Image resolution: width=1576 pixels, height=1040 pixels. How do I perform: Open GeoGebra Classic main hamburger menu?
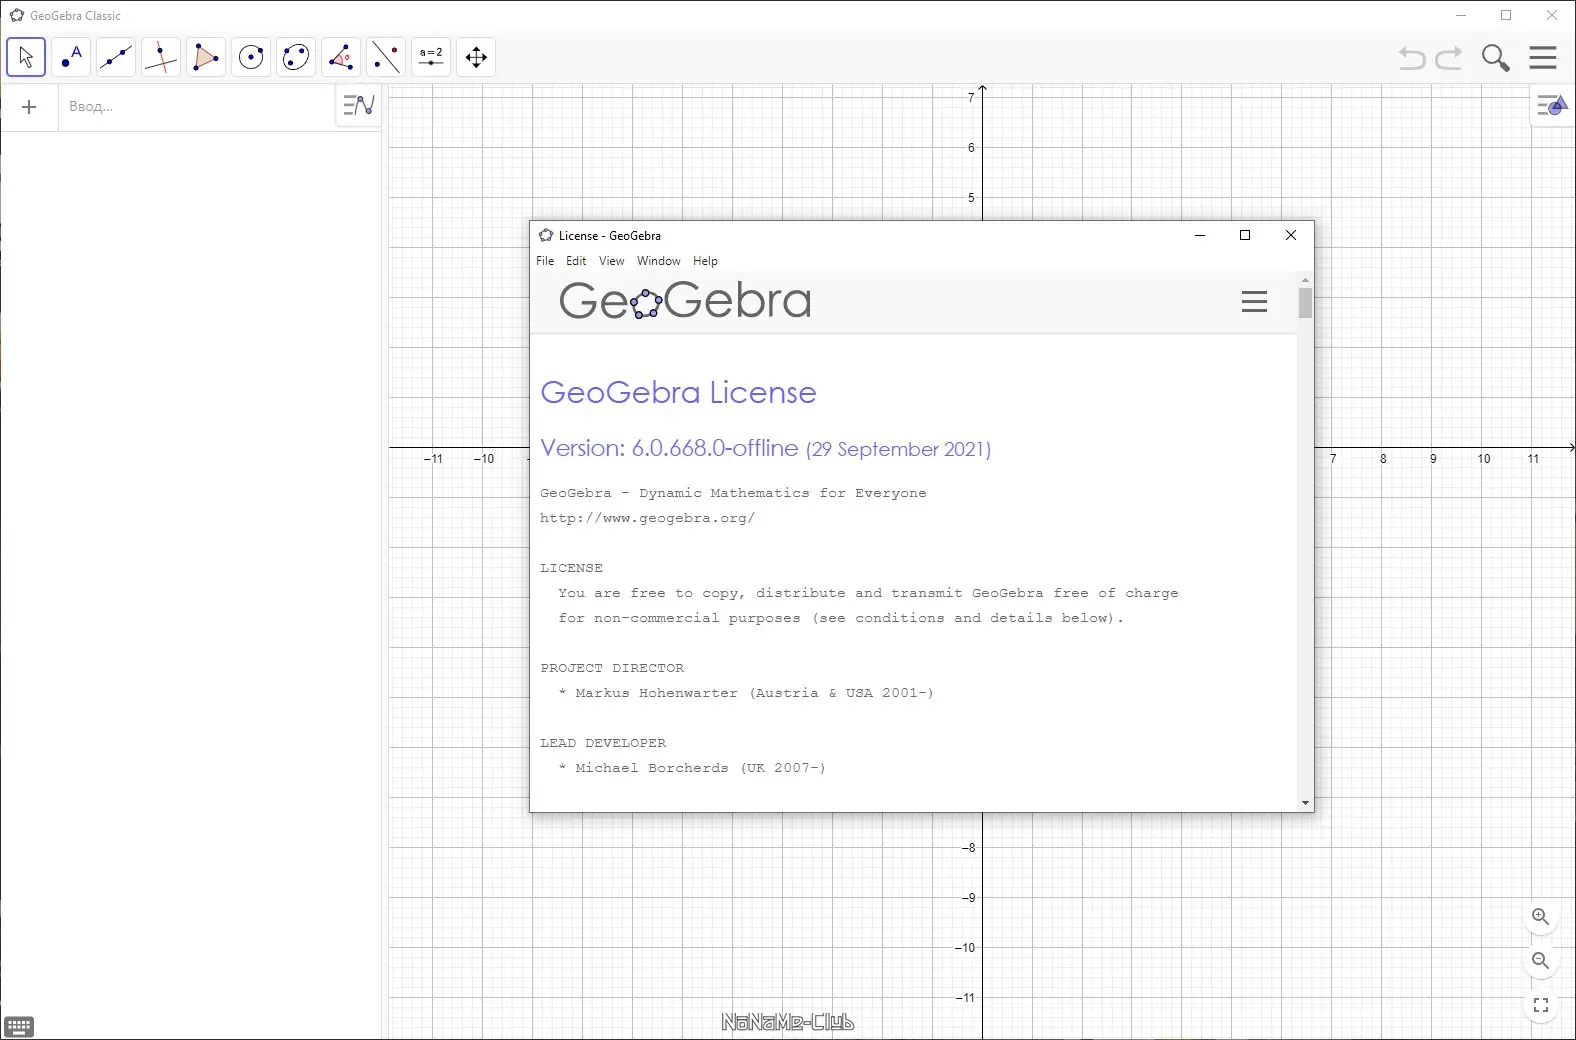(x=1543, y=58)
